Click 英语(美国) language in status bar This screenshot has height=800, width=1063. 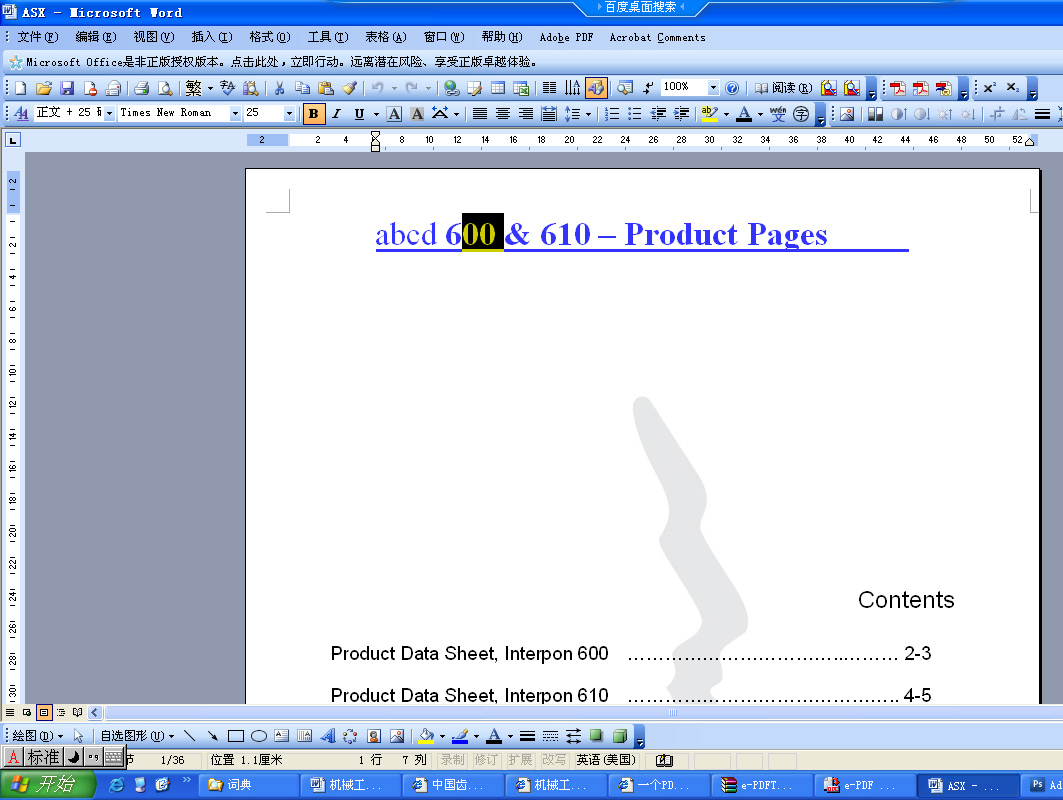pyautogui.click(x=606, y=760)
